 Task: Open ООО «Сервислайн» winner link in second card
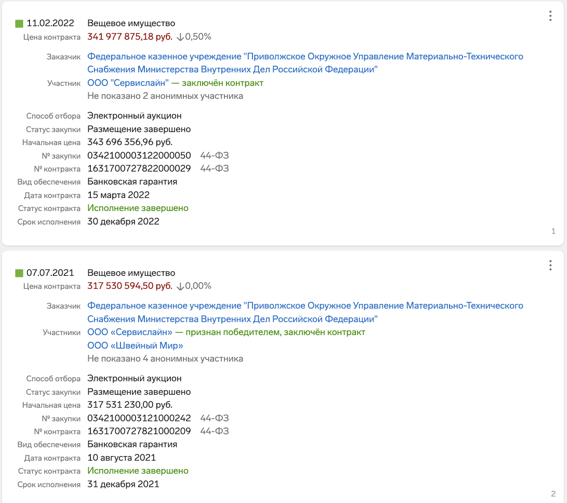click(130, 332)
